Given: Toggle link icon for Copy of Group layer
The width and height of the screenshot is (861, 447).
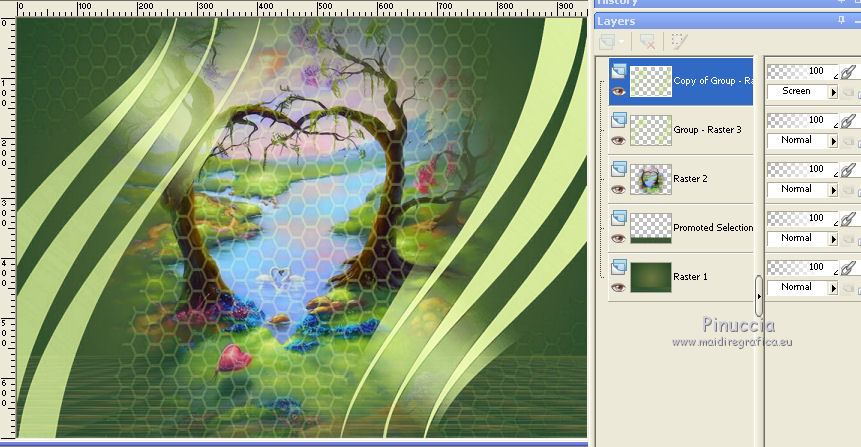Looking at the screenshot, I should [x=848, y=72].
